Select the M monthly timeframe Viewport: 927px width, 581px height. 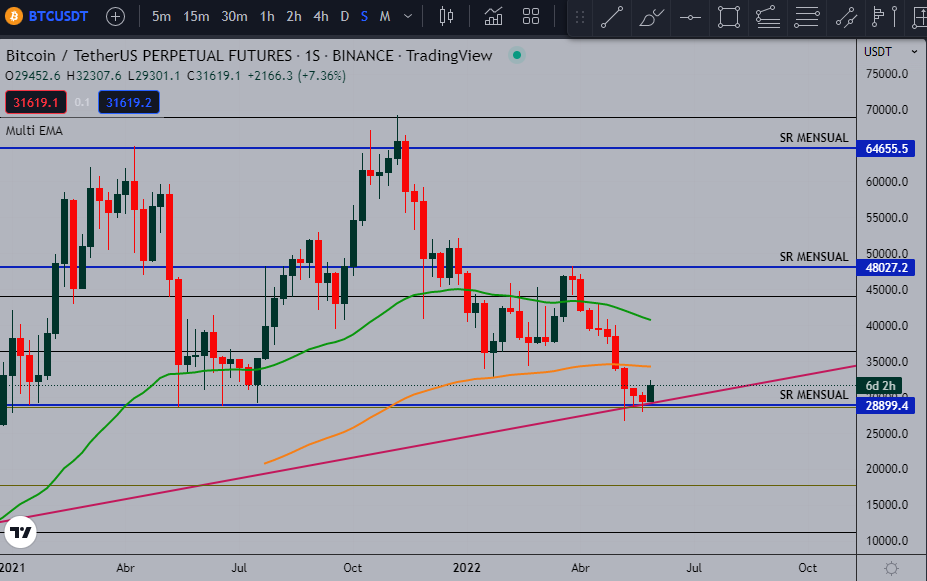point(385,17)
